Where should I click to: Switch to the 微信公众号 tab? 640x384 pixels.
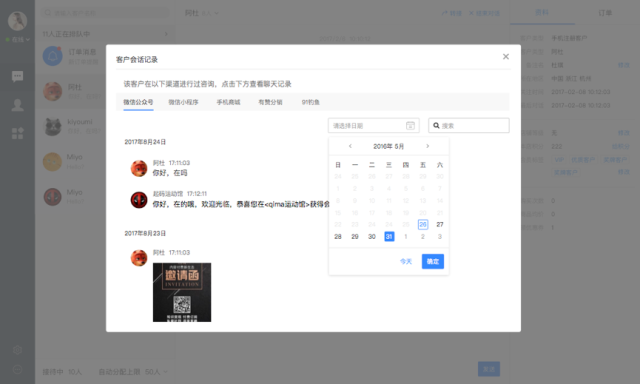pyautogui.click(x=138, y=102)
